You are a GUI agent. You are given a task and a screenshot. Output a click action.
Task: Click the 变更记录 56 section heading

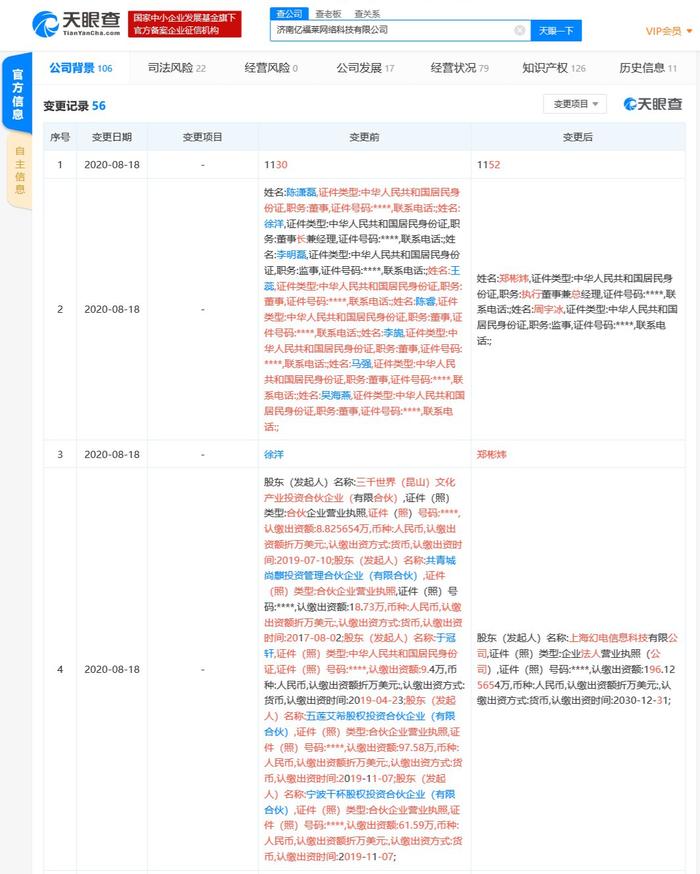click(x=75, y=106)
